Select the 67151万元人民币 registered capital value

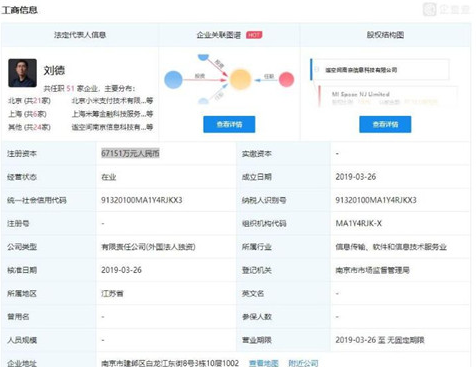tap(130, 153)
